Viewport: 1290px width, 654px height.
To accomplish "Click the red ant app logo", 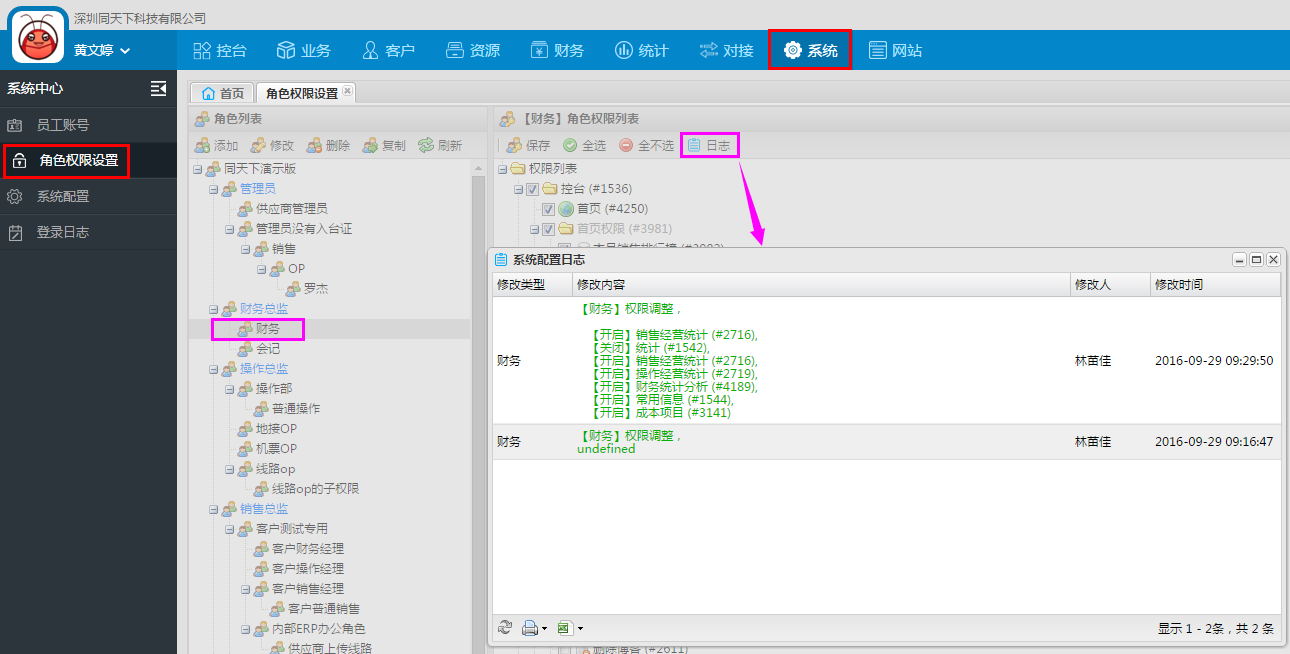I will [38, 37].
